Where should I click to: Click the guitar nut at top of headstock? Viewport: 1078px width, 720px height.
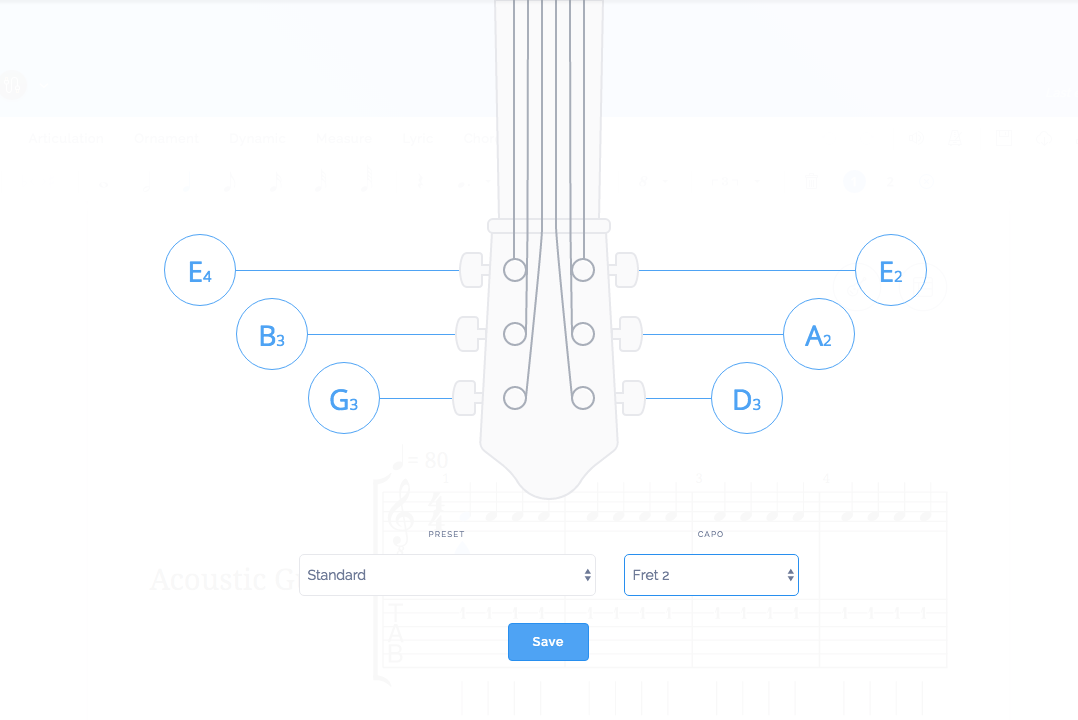[x=549, y=226]
